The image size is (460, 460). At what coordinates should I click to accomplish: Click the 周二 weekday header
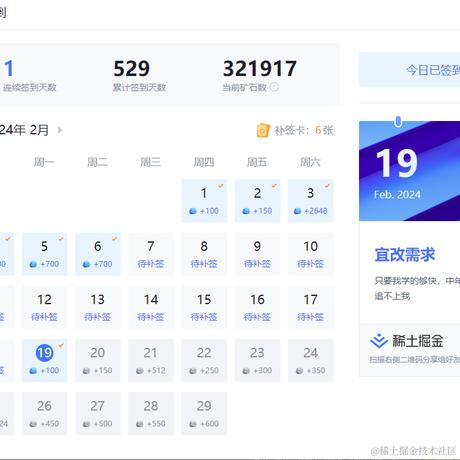click(97, 162)
